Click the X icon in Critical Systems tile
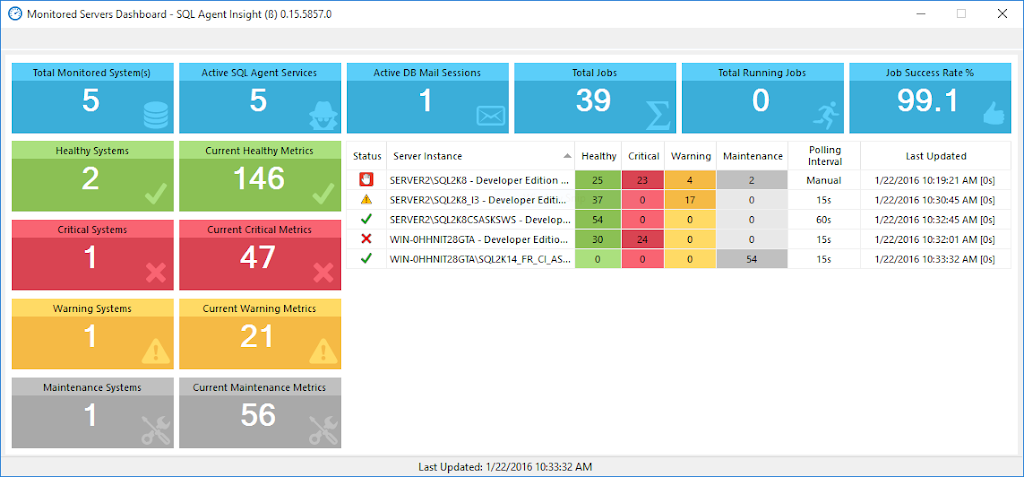 tap(156, 272)
